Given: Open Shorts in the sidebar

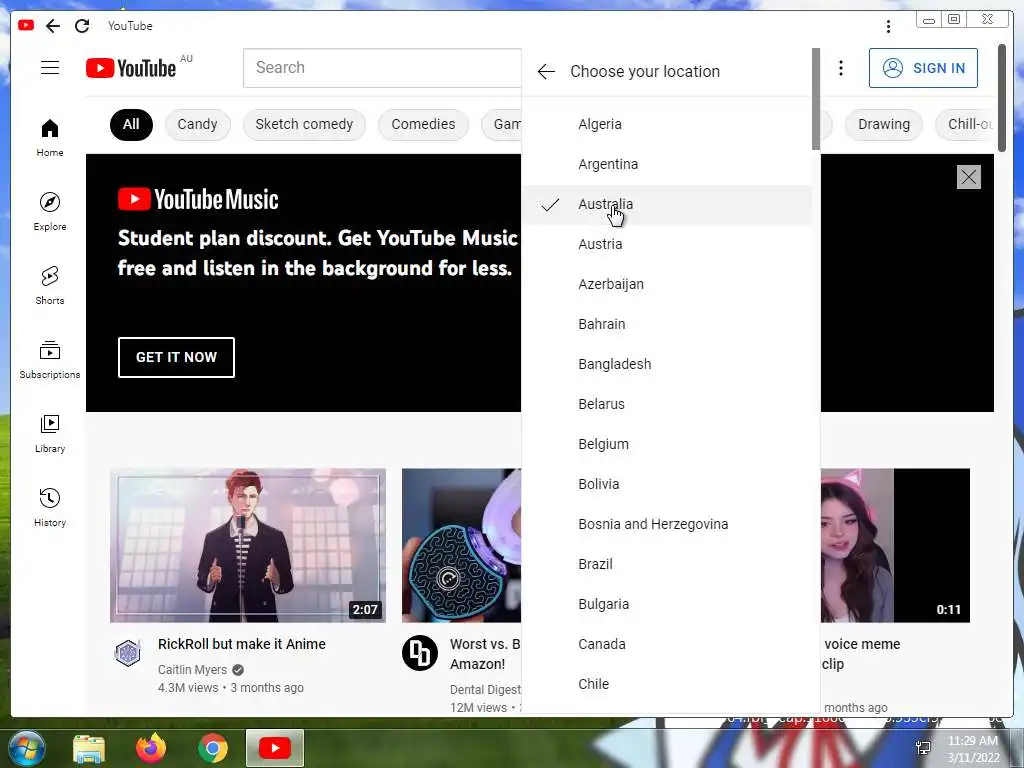Looking at the screenshot, I should pos(50,285).
